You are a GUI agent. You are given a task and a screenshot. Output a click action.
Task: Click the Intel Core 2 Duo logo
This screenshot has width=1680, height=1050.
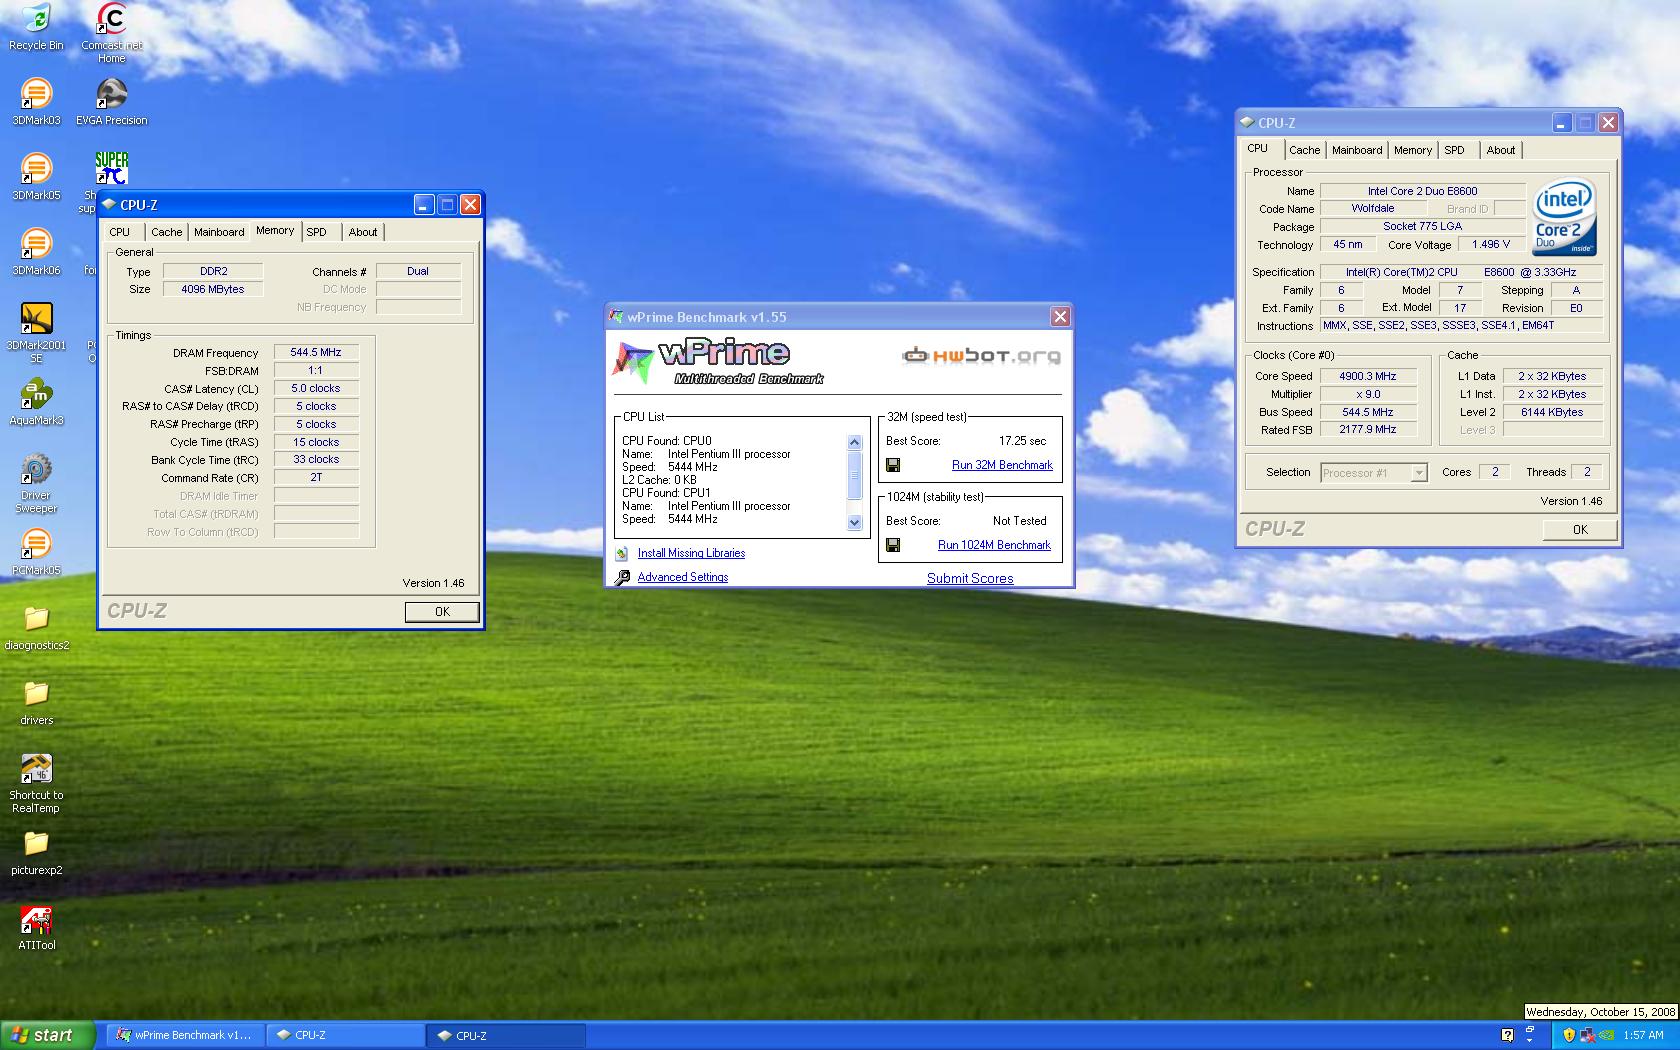click(1565, 218)
